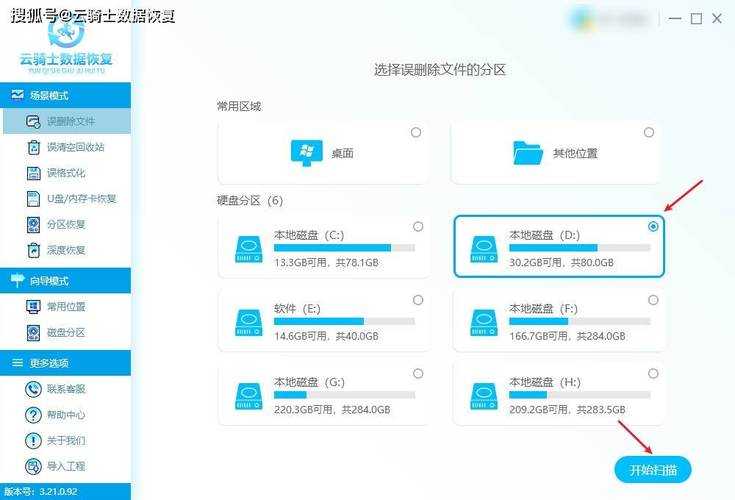Click the desktop 桌面 monitor icon
735x500 pixels.
tap(307, 153)
